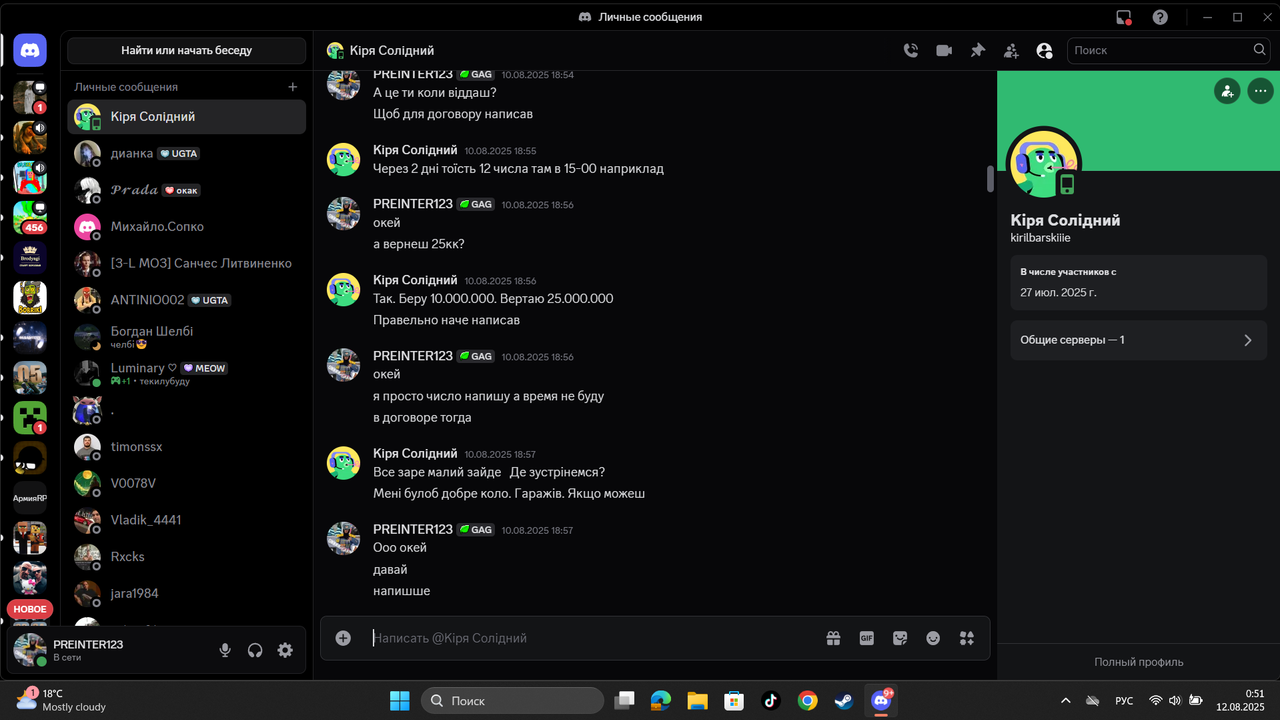The width and height of the screenshot is (1280, 720).
Task: Open chat with Богдан Шелбі
Action: pyautogui.click(x=187, y=337)
